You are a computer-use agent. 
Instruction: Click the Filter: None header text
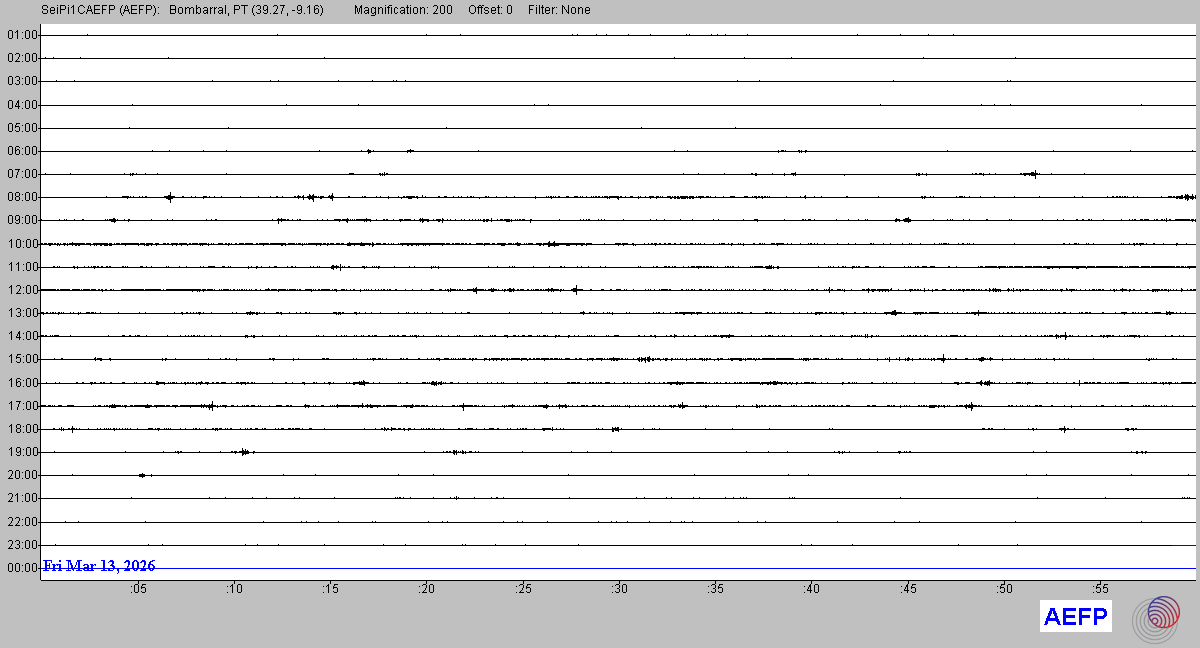(x=559, y=10)
